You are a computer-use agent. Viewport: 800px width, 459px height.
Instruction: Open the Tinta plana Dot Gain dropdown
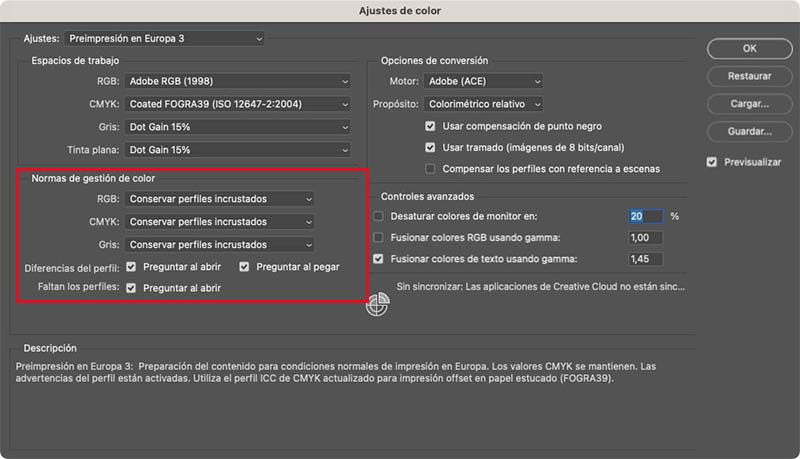[x=237, y=150]
